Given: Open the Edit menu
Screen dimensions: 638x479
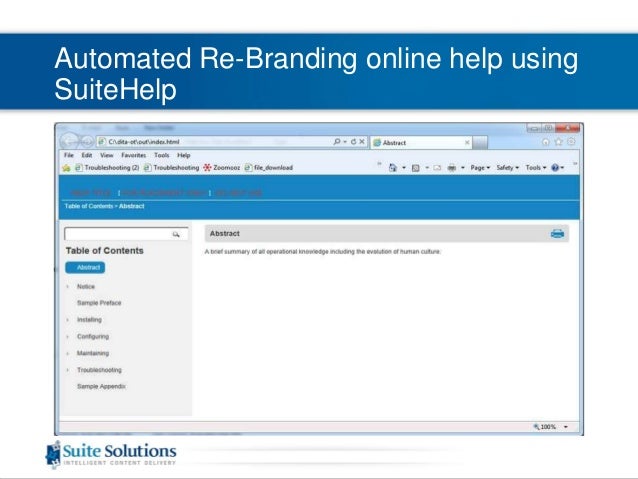Looking at the screenshot, I should click(x=87, y=155).
